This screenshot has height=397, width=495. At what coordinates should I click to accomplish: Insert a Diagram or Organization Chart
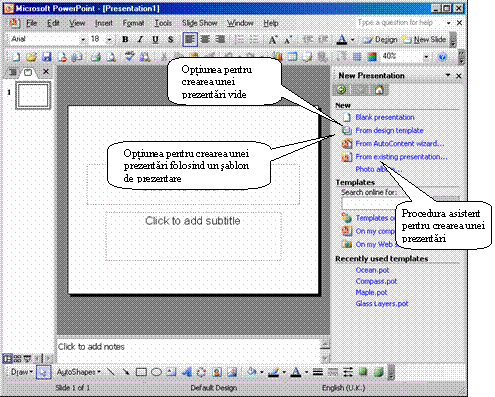pyautogui.click(x=201, y=372)
